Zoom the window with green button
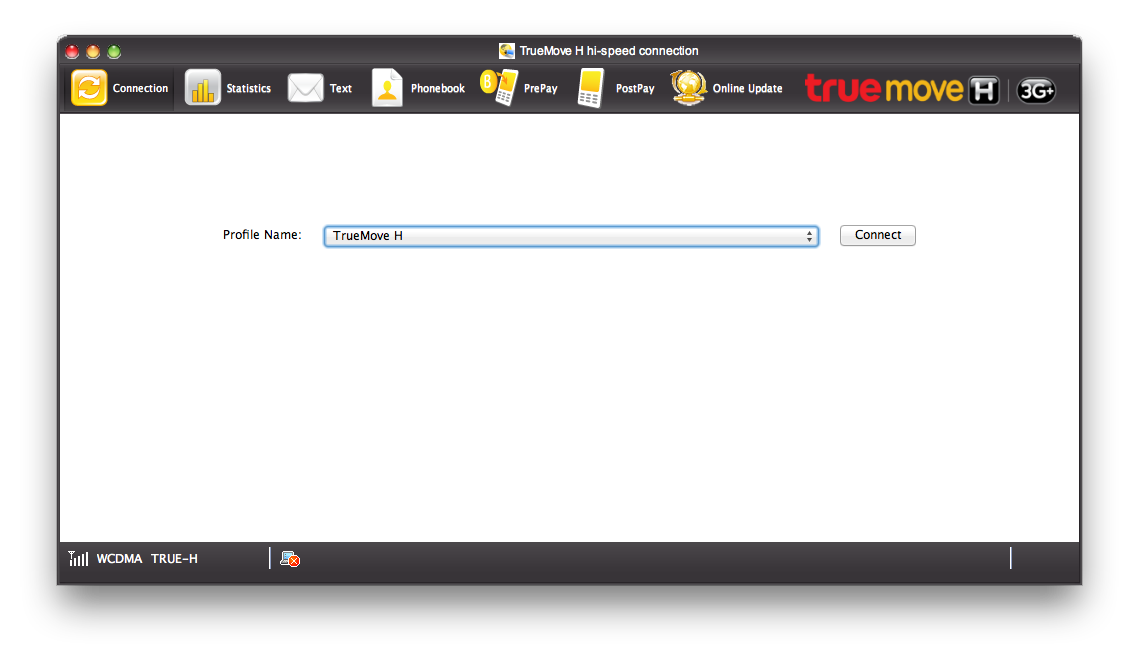Viewport: 1139px width, 664px height. coord(114,52)
